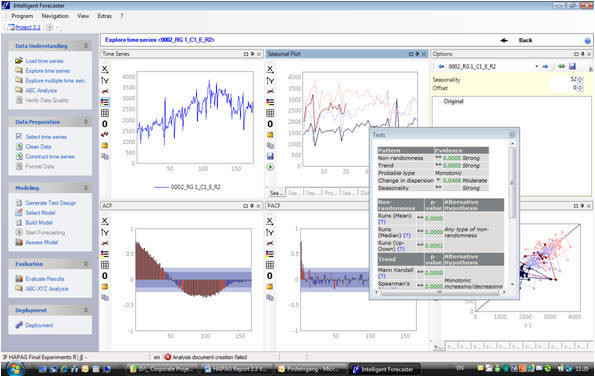
Task: Click the legend icon in Time Series toolbar
Action: [105, 102]
